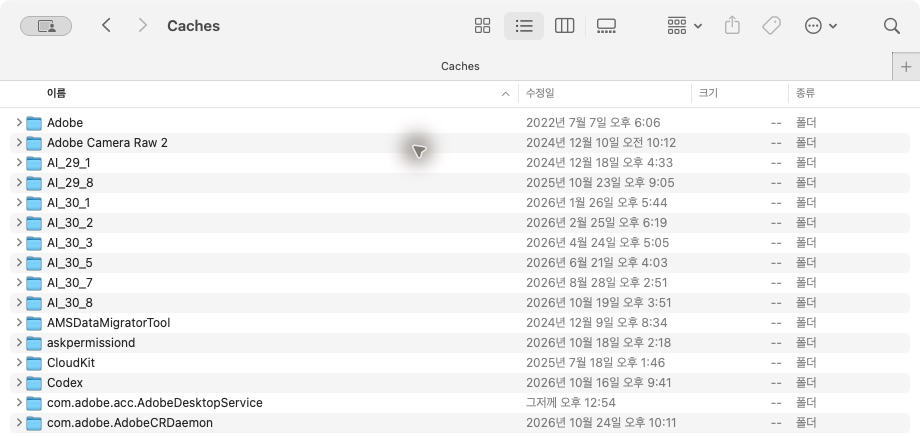Viewport: 920px width, 436px height.
Task: Sort by 이름 column header
Action: click(56, 93)
